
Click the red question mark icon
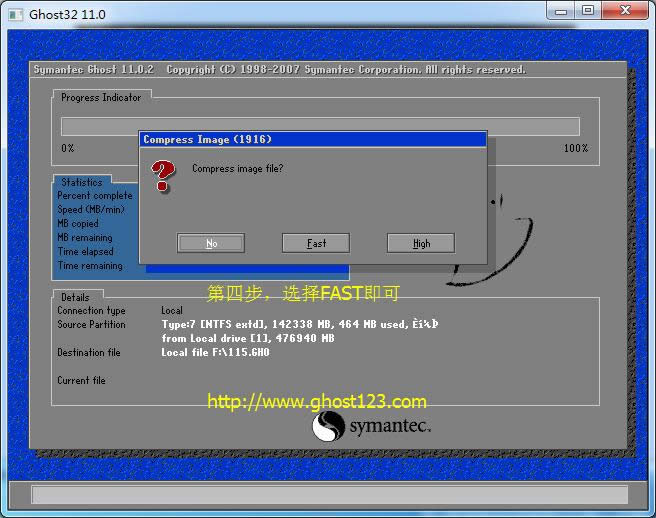click(x=163, y=176)
